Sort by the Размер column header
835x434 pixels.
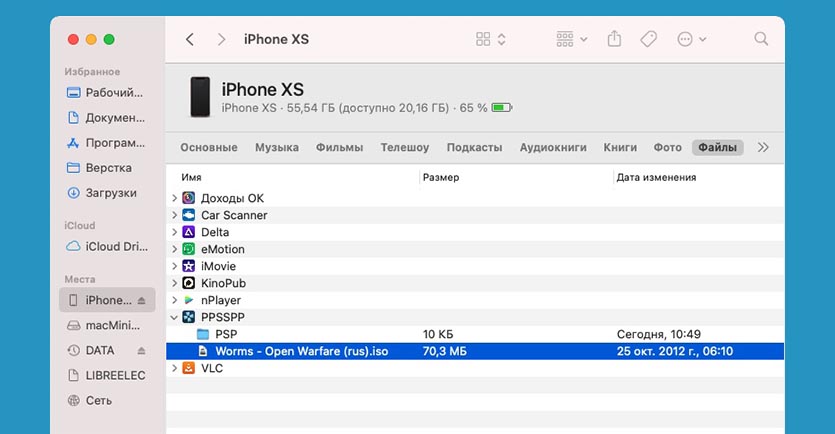pyautogui.click(x=441, y=177)
